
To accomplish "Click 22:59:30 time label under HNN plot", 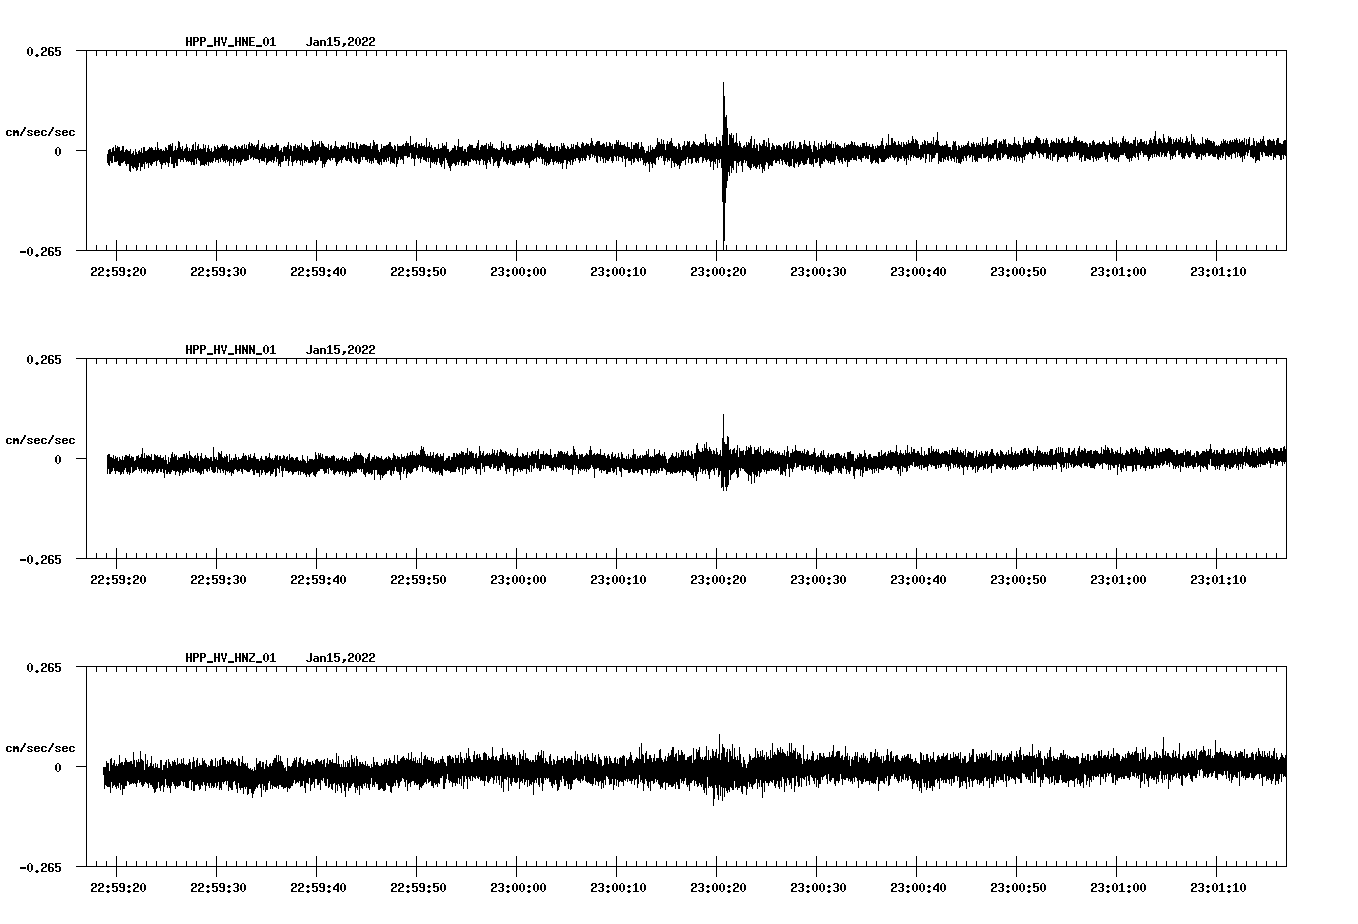I will [x=218, y=580].
